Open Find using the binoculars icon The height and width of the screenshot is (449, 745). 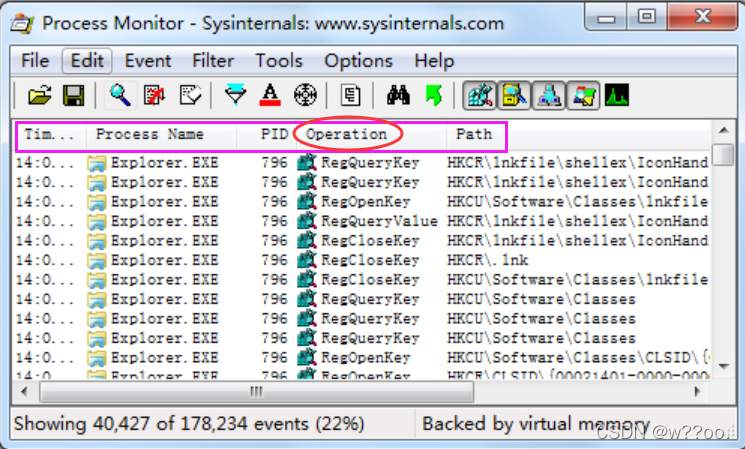point(398,96)
